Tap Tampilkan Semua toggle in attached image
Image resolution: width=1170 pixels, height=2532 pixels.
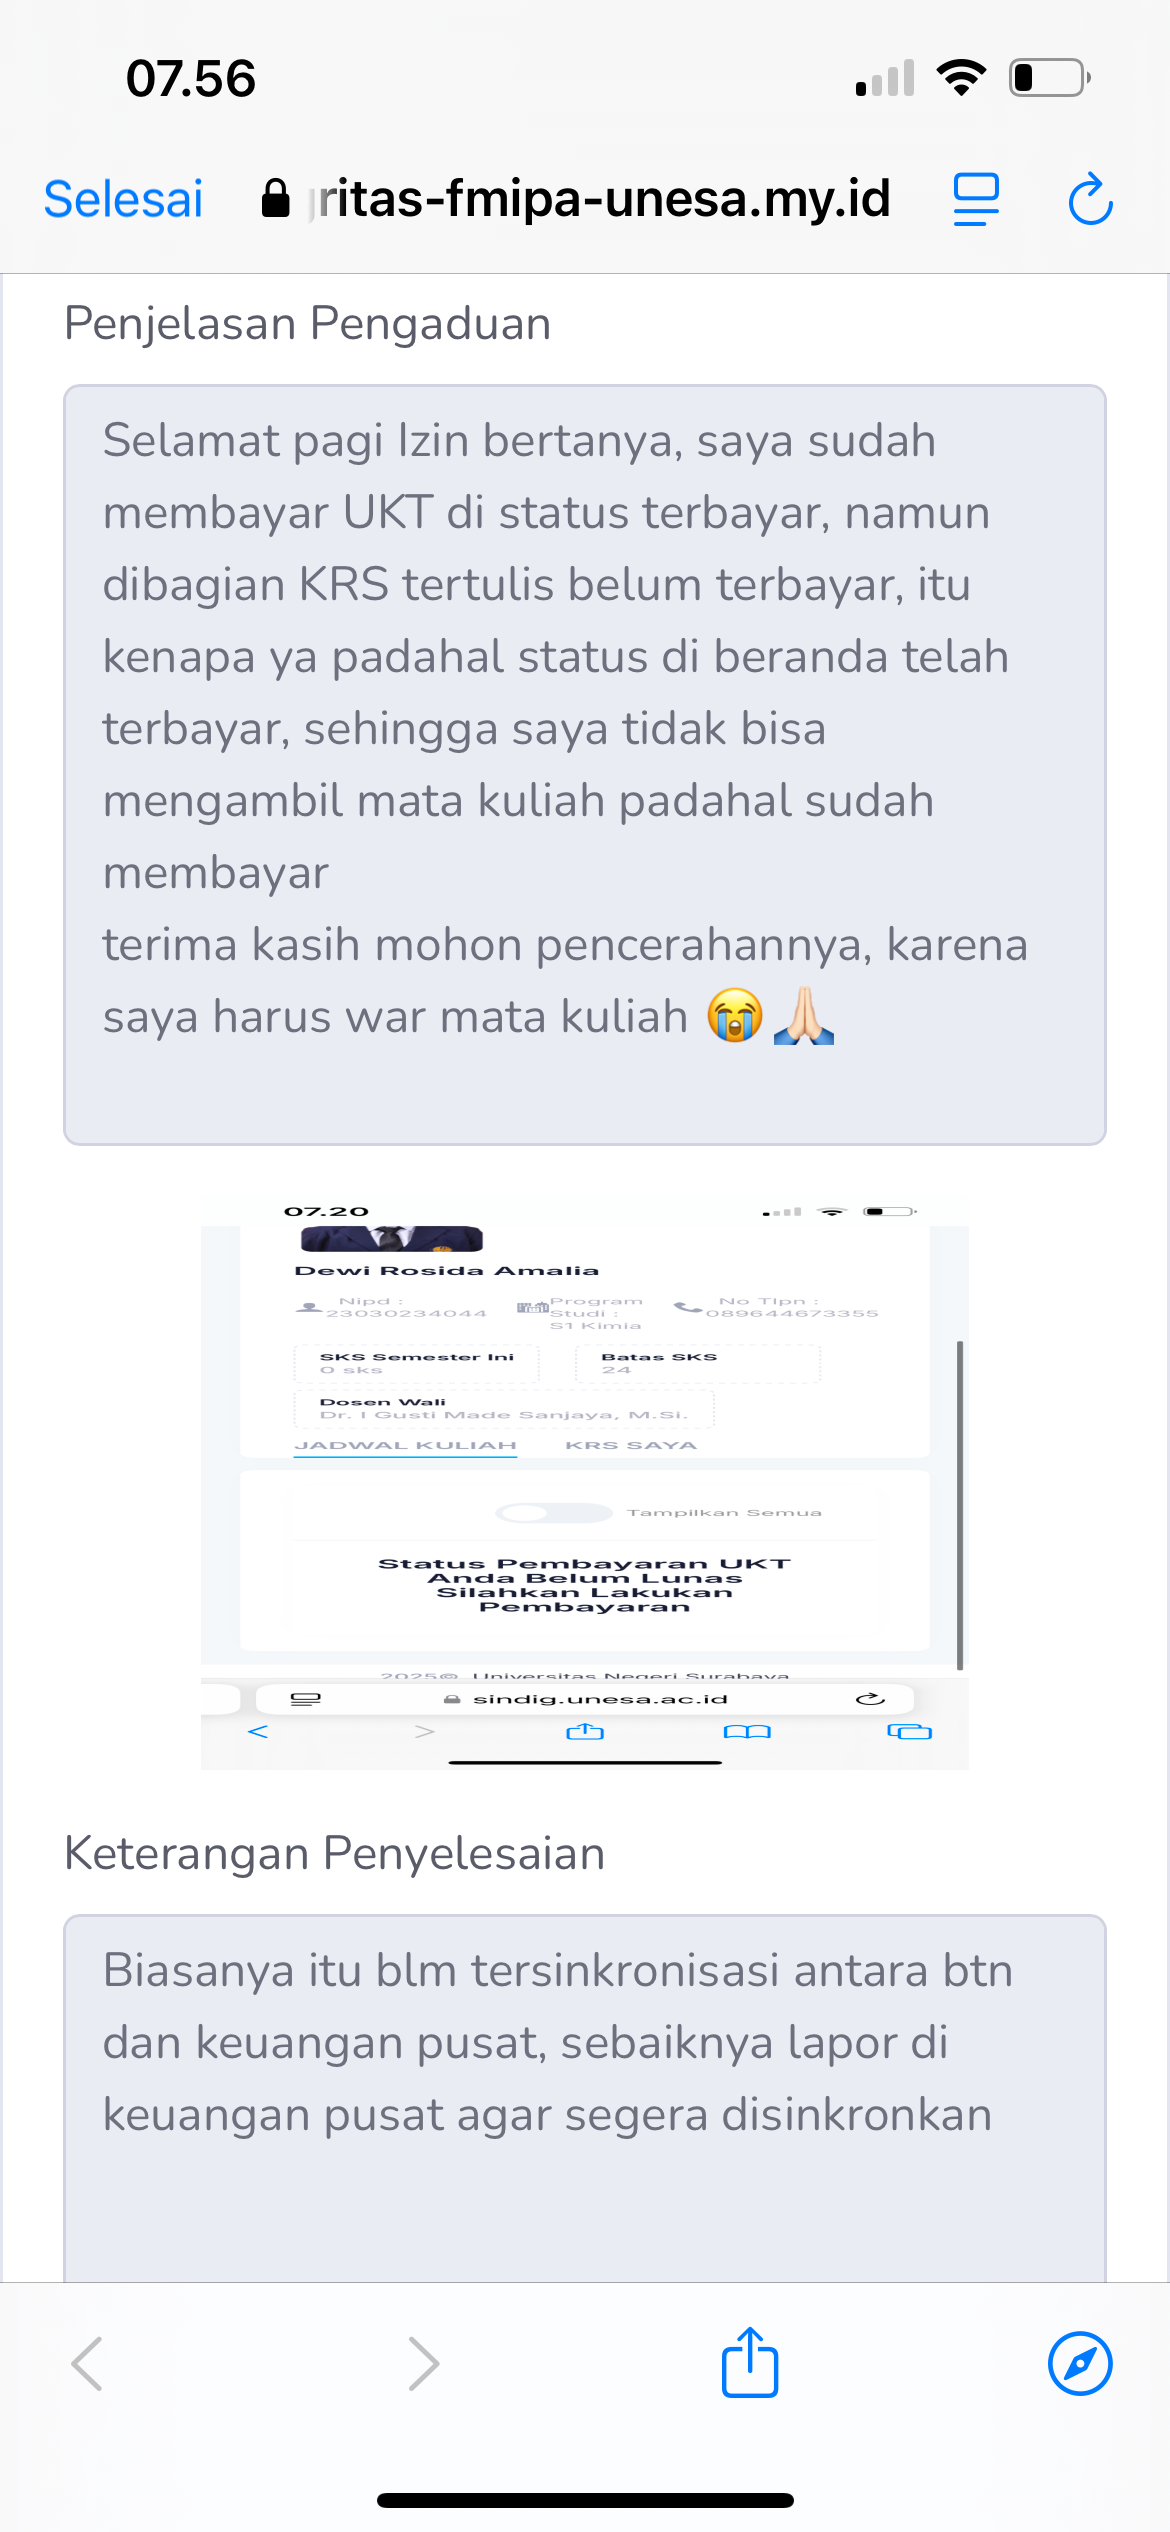(x=553, y=1513)
